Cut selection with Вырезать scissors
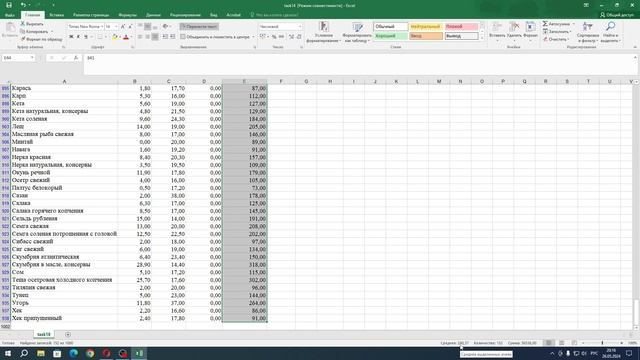640x360 pixels. [x=32, y=24]
